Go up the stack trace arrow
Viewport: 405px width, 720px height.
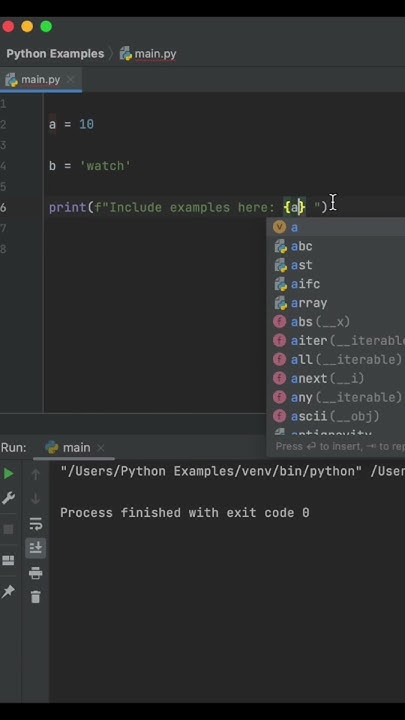coord(36,474)
